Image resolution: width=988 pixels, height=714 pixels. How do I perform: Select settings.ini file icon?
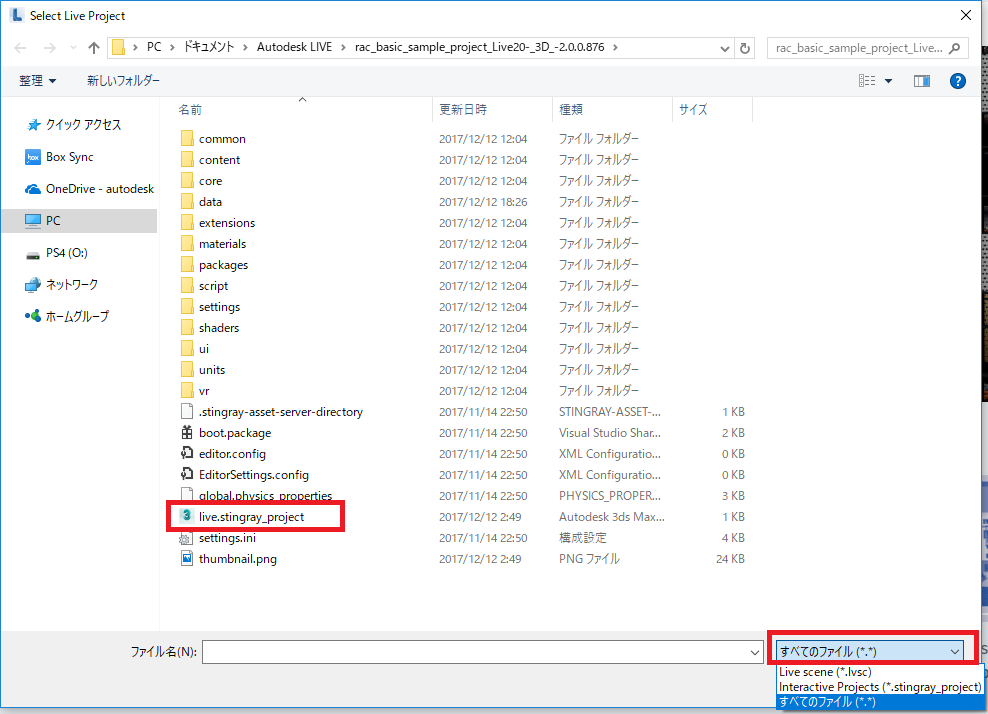[186, 538]
